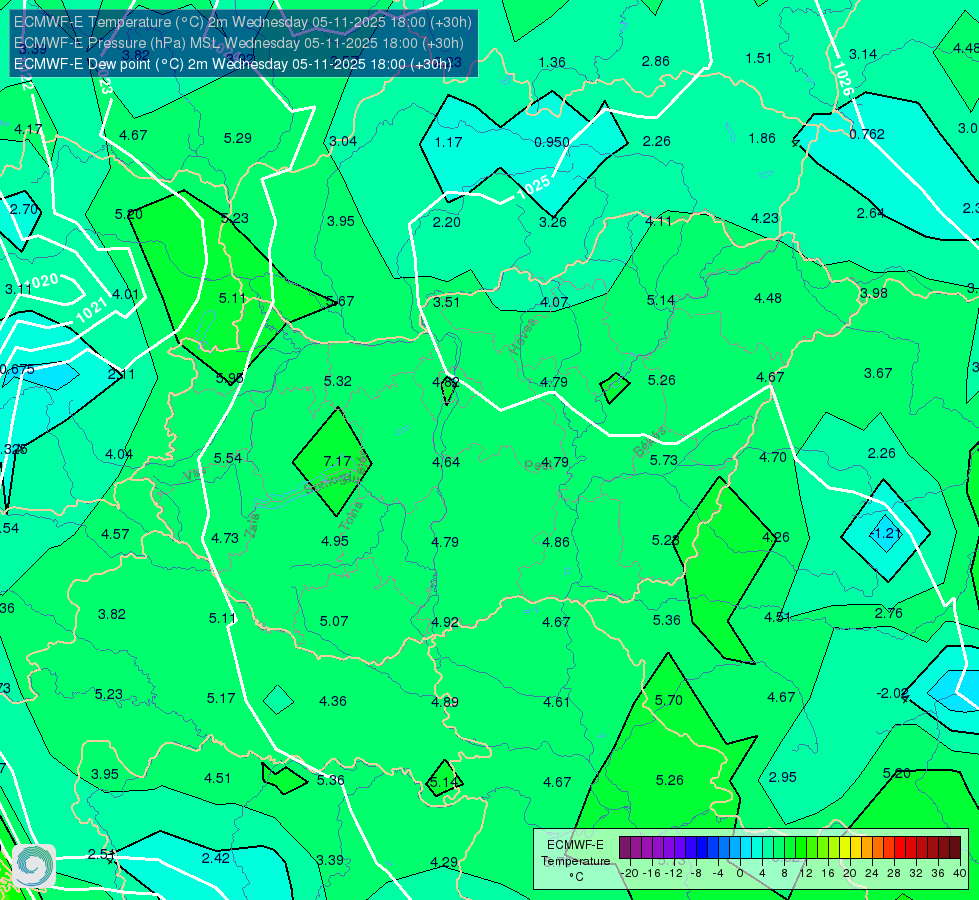Click the 4.86 temperature value
This screenshot has width=979, height=900.
(x=556, y=541)
